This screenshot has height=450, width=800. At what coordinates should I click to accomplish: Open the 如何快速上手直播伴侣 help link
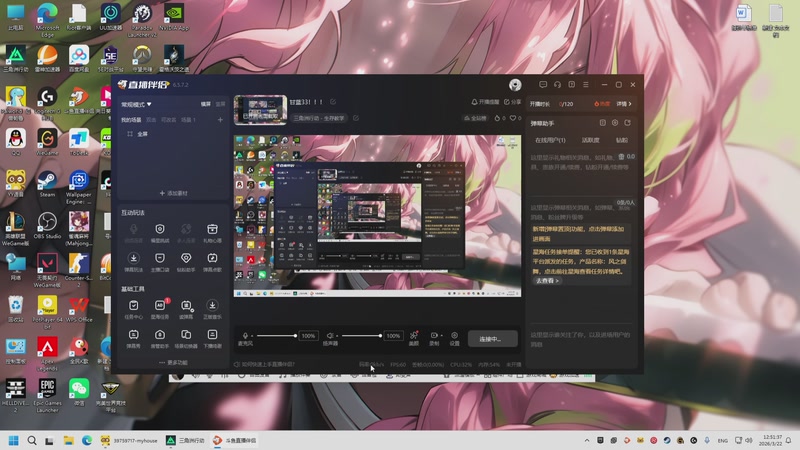264,364
